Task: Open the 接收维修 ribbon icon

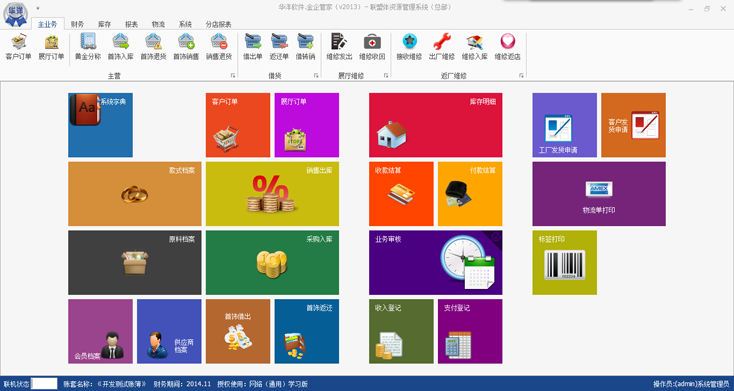Action: pos(409,47)
